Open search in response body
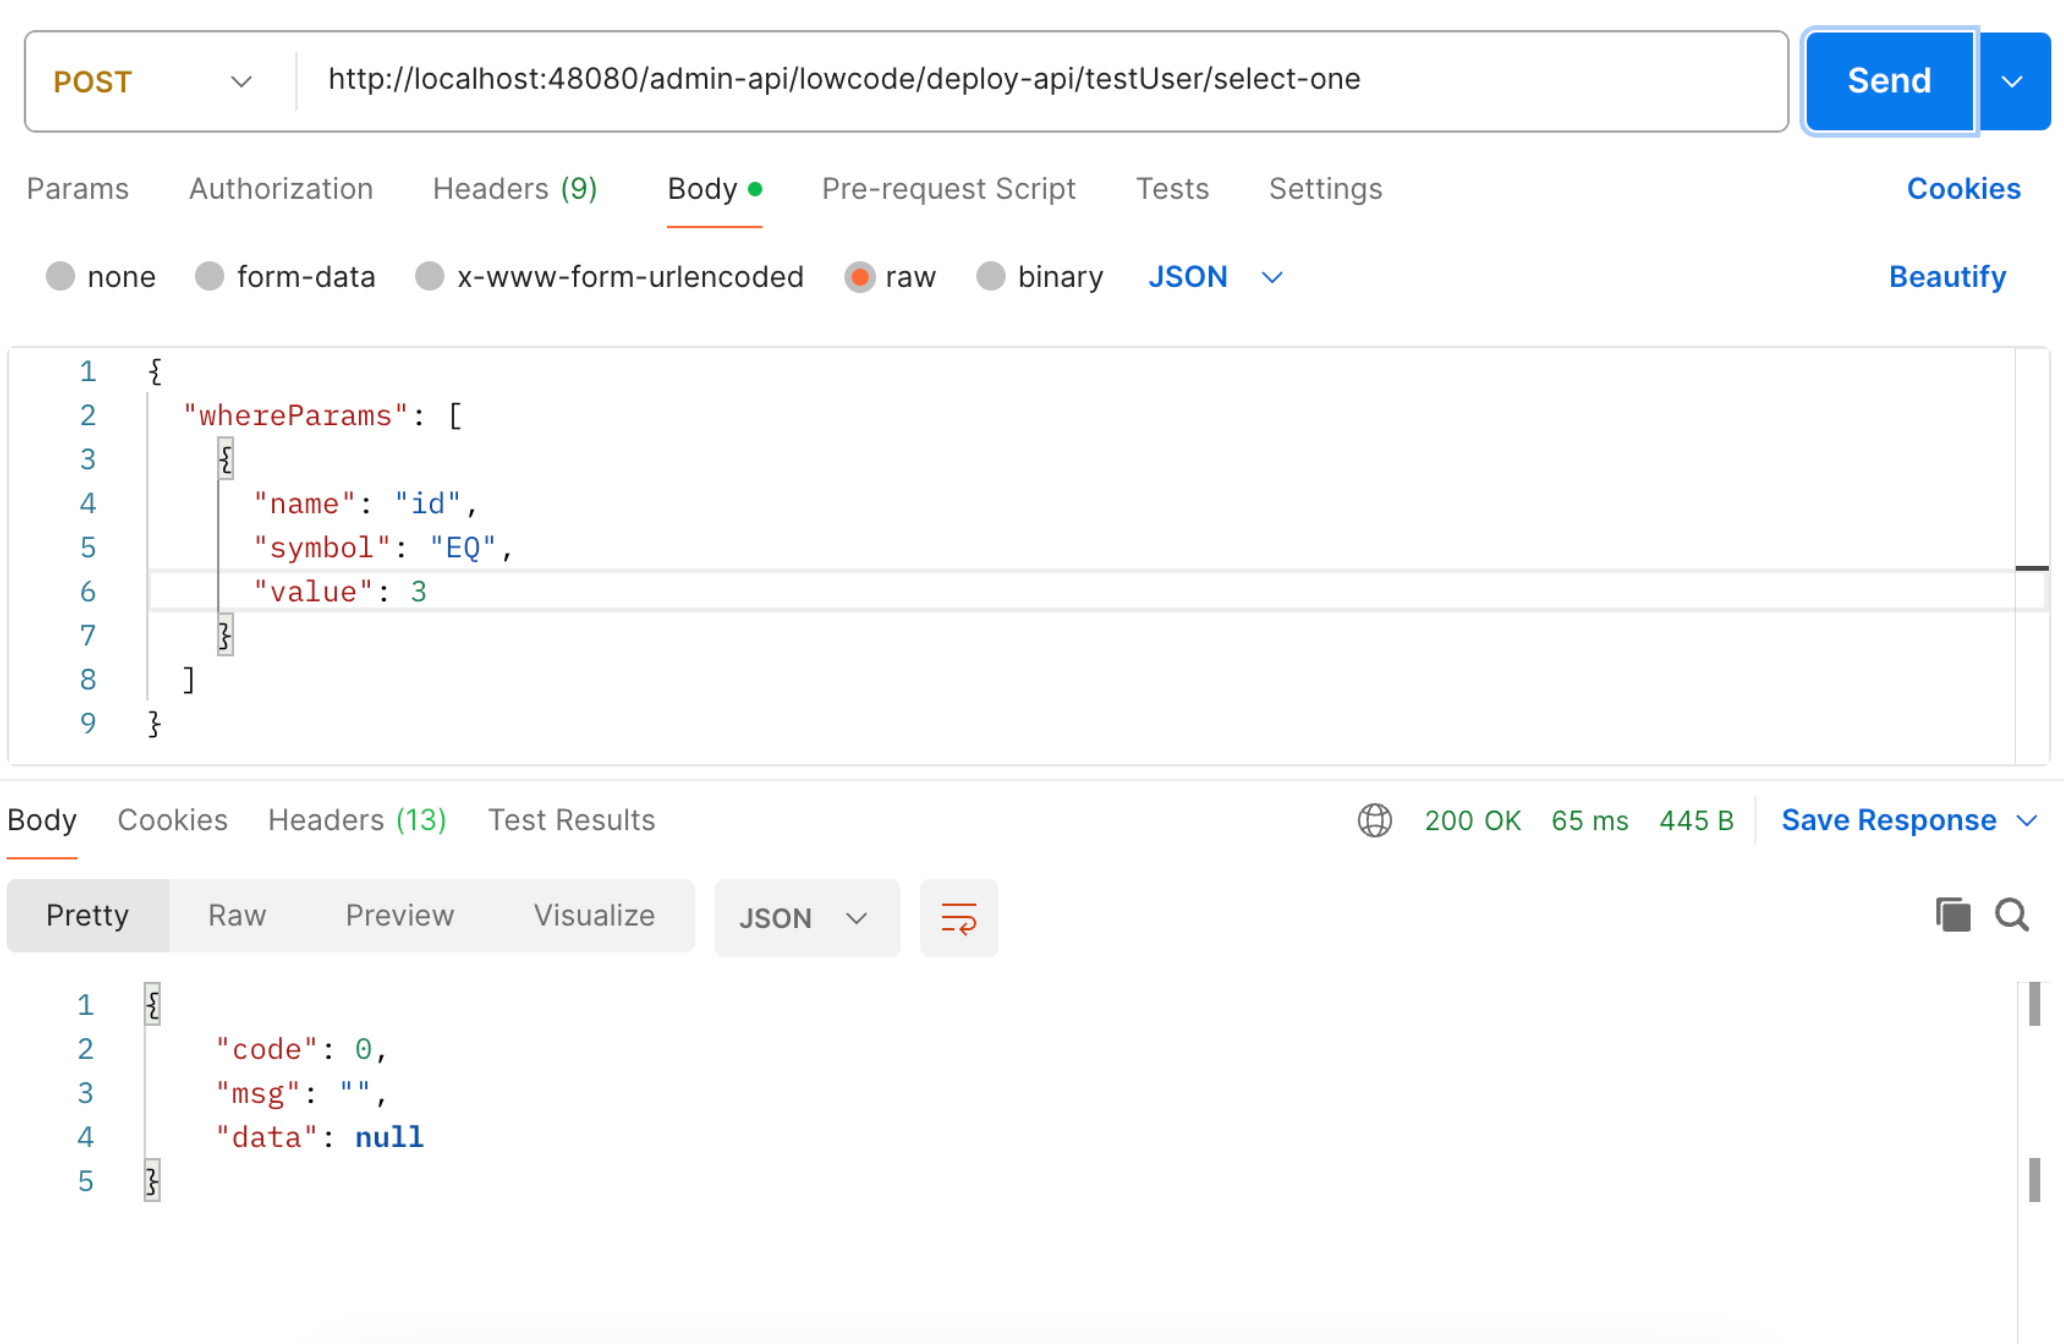The height and width of the screenshot is (1344, 2064). pos(2012,914)
